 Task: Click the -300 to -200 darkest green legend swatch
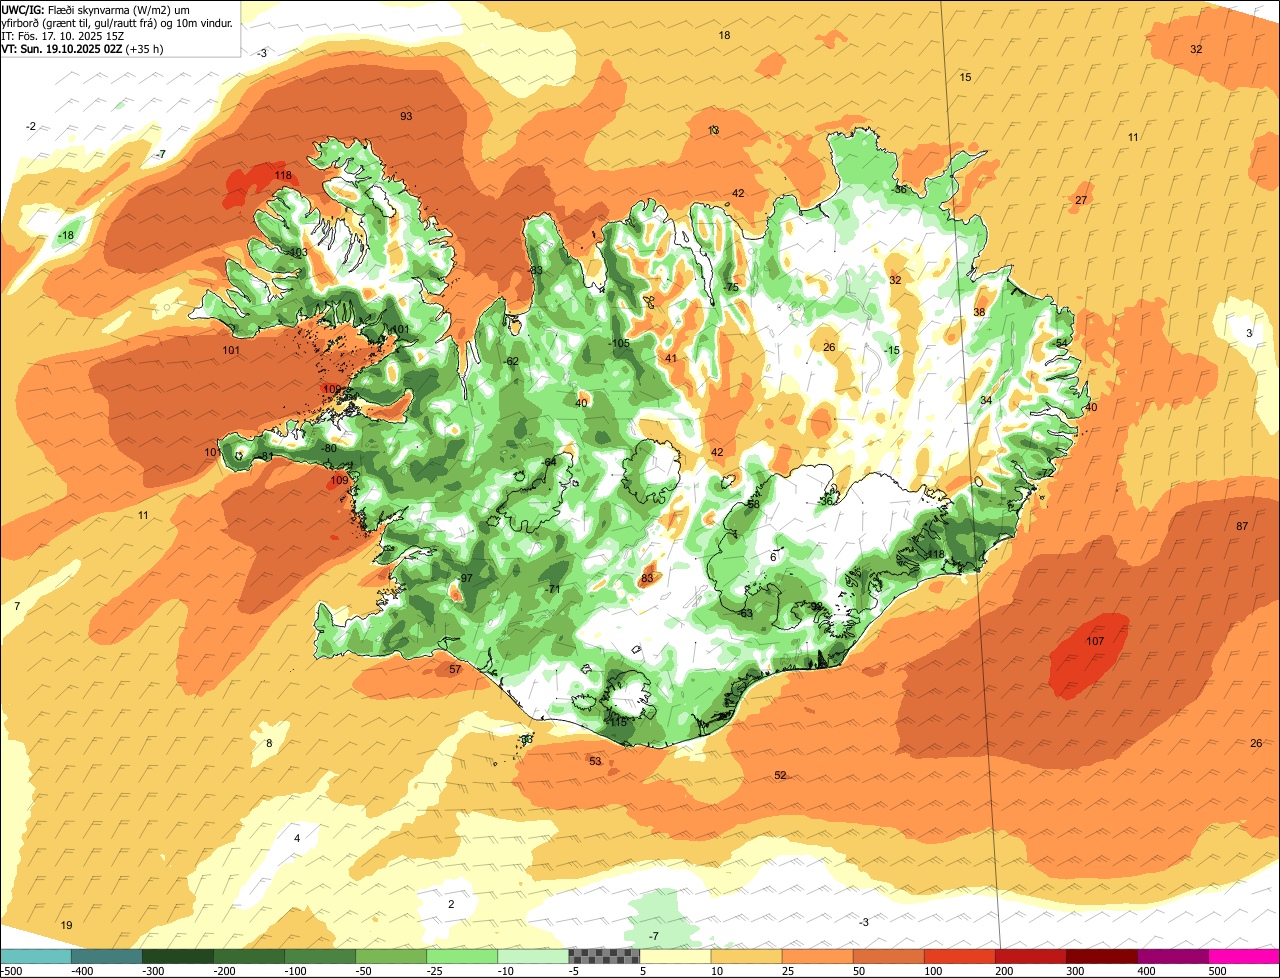[177, 956]
